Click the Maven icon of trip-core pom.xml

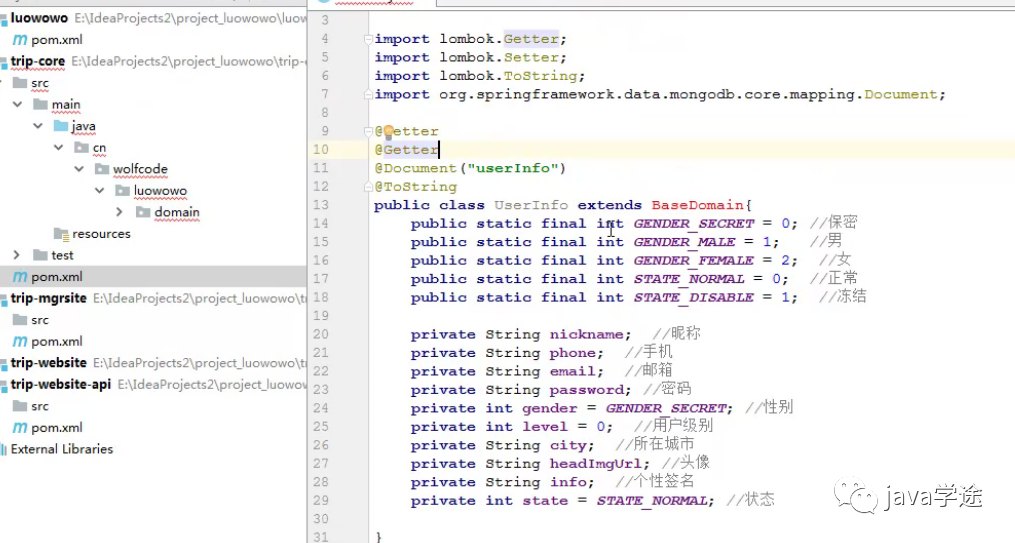[x=18, y=277]
